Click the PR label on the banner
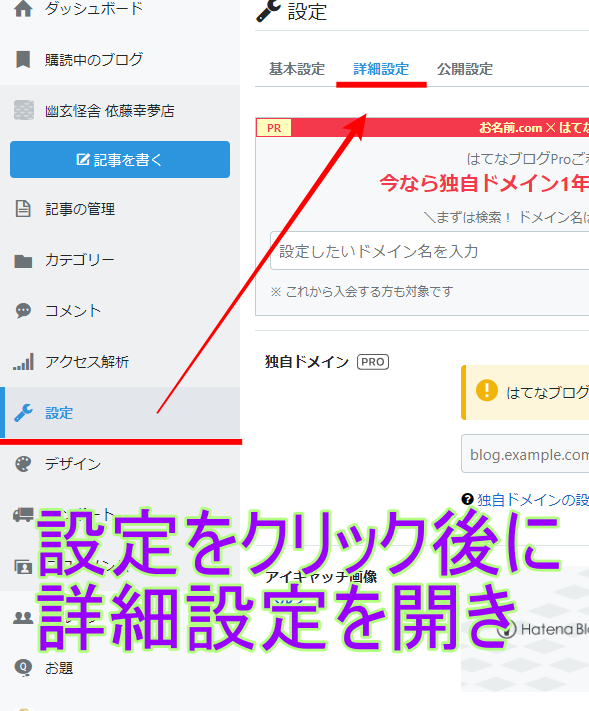 click(274, 128)
